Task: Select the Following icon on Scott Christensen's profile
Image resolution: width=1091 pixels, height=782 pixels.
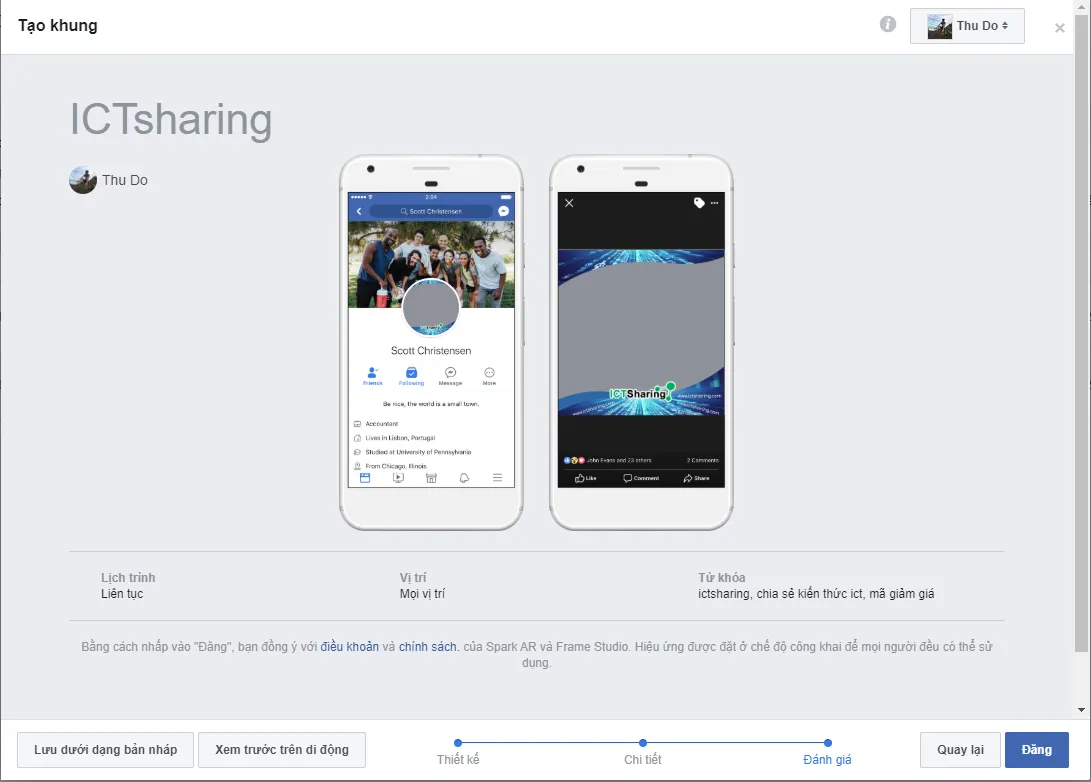Action: coord(412,373)
